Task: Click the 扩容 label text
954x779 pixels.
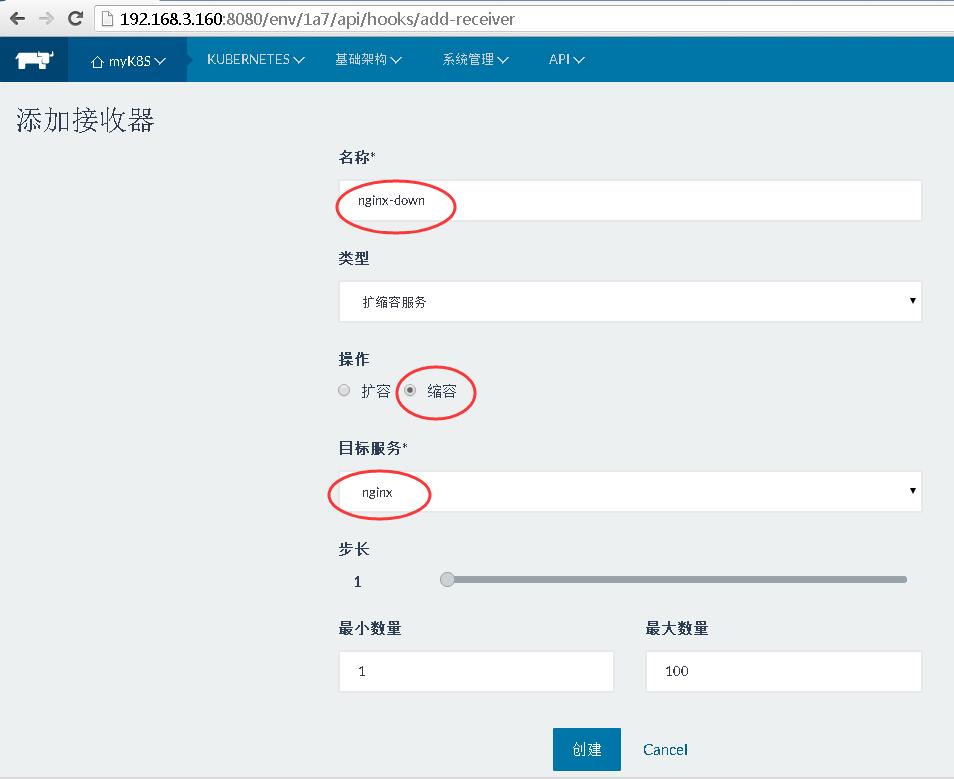Action: point(375,391)
